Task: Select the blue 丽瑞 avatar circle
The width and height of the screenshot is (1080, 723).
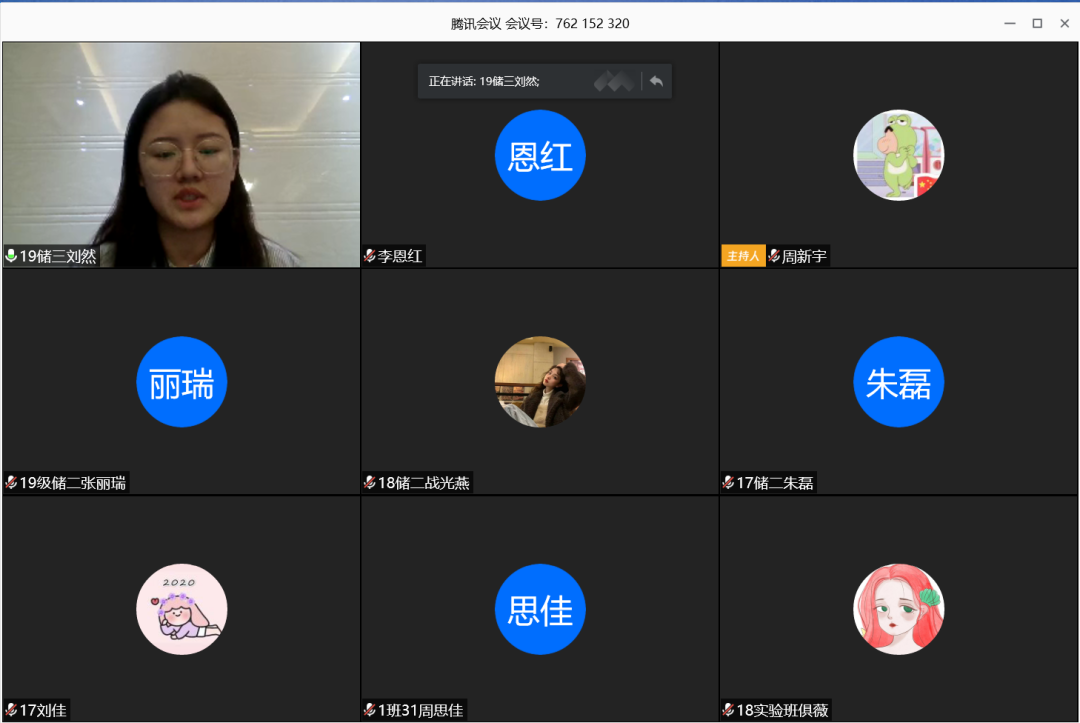Action: tap(182, 382)
